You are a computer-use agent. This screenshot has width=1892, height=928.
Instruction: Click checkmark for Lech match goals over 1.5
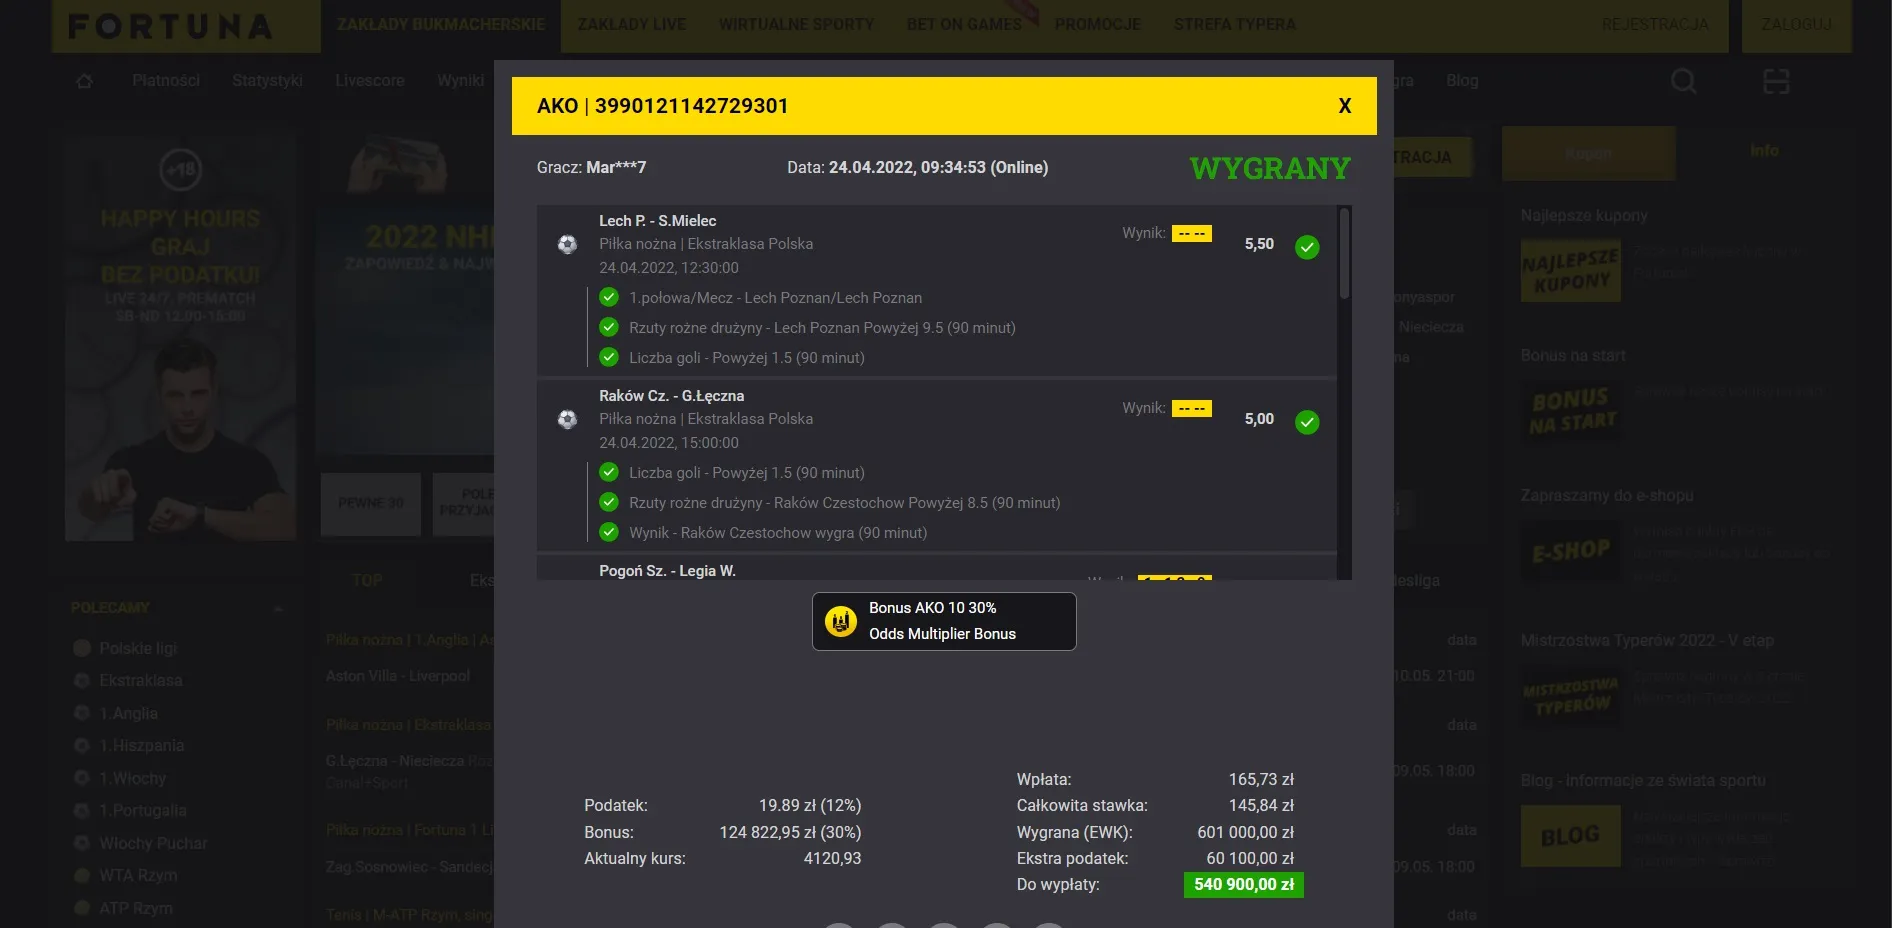point(609,357)
